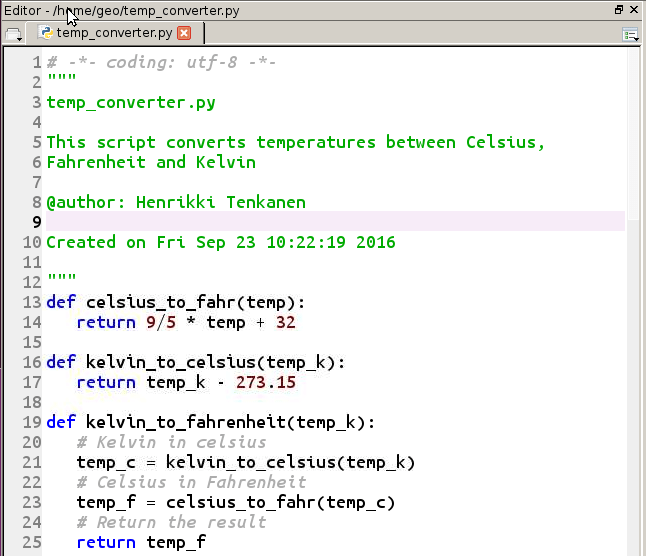The height and width of the screenshot is (556, 646).
Task: Click 'def celsius_to_fahr(temp):' line
Action: pyautogui.click(x=176, y=302)
